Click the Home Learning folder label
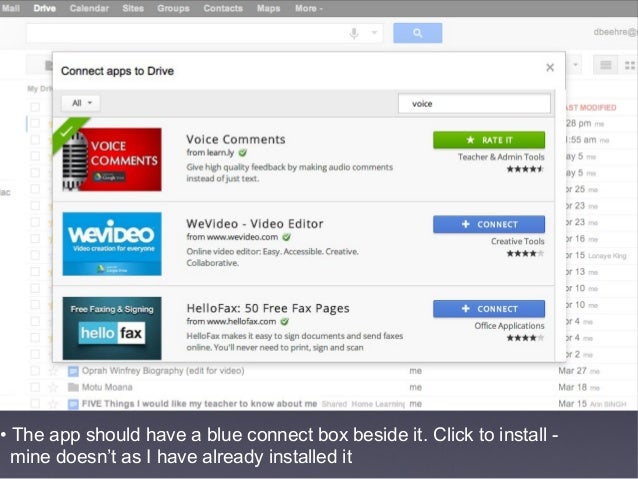Screen dimensions: 638x479 [378, 404]
